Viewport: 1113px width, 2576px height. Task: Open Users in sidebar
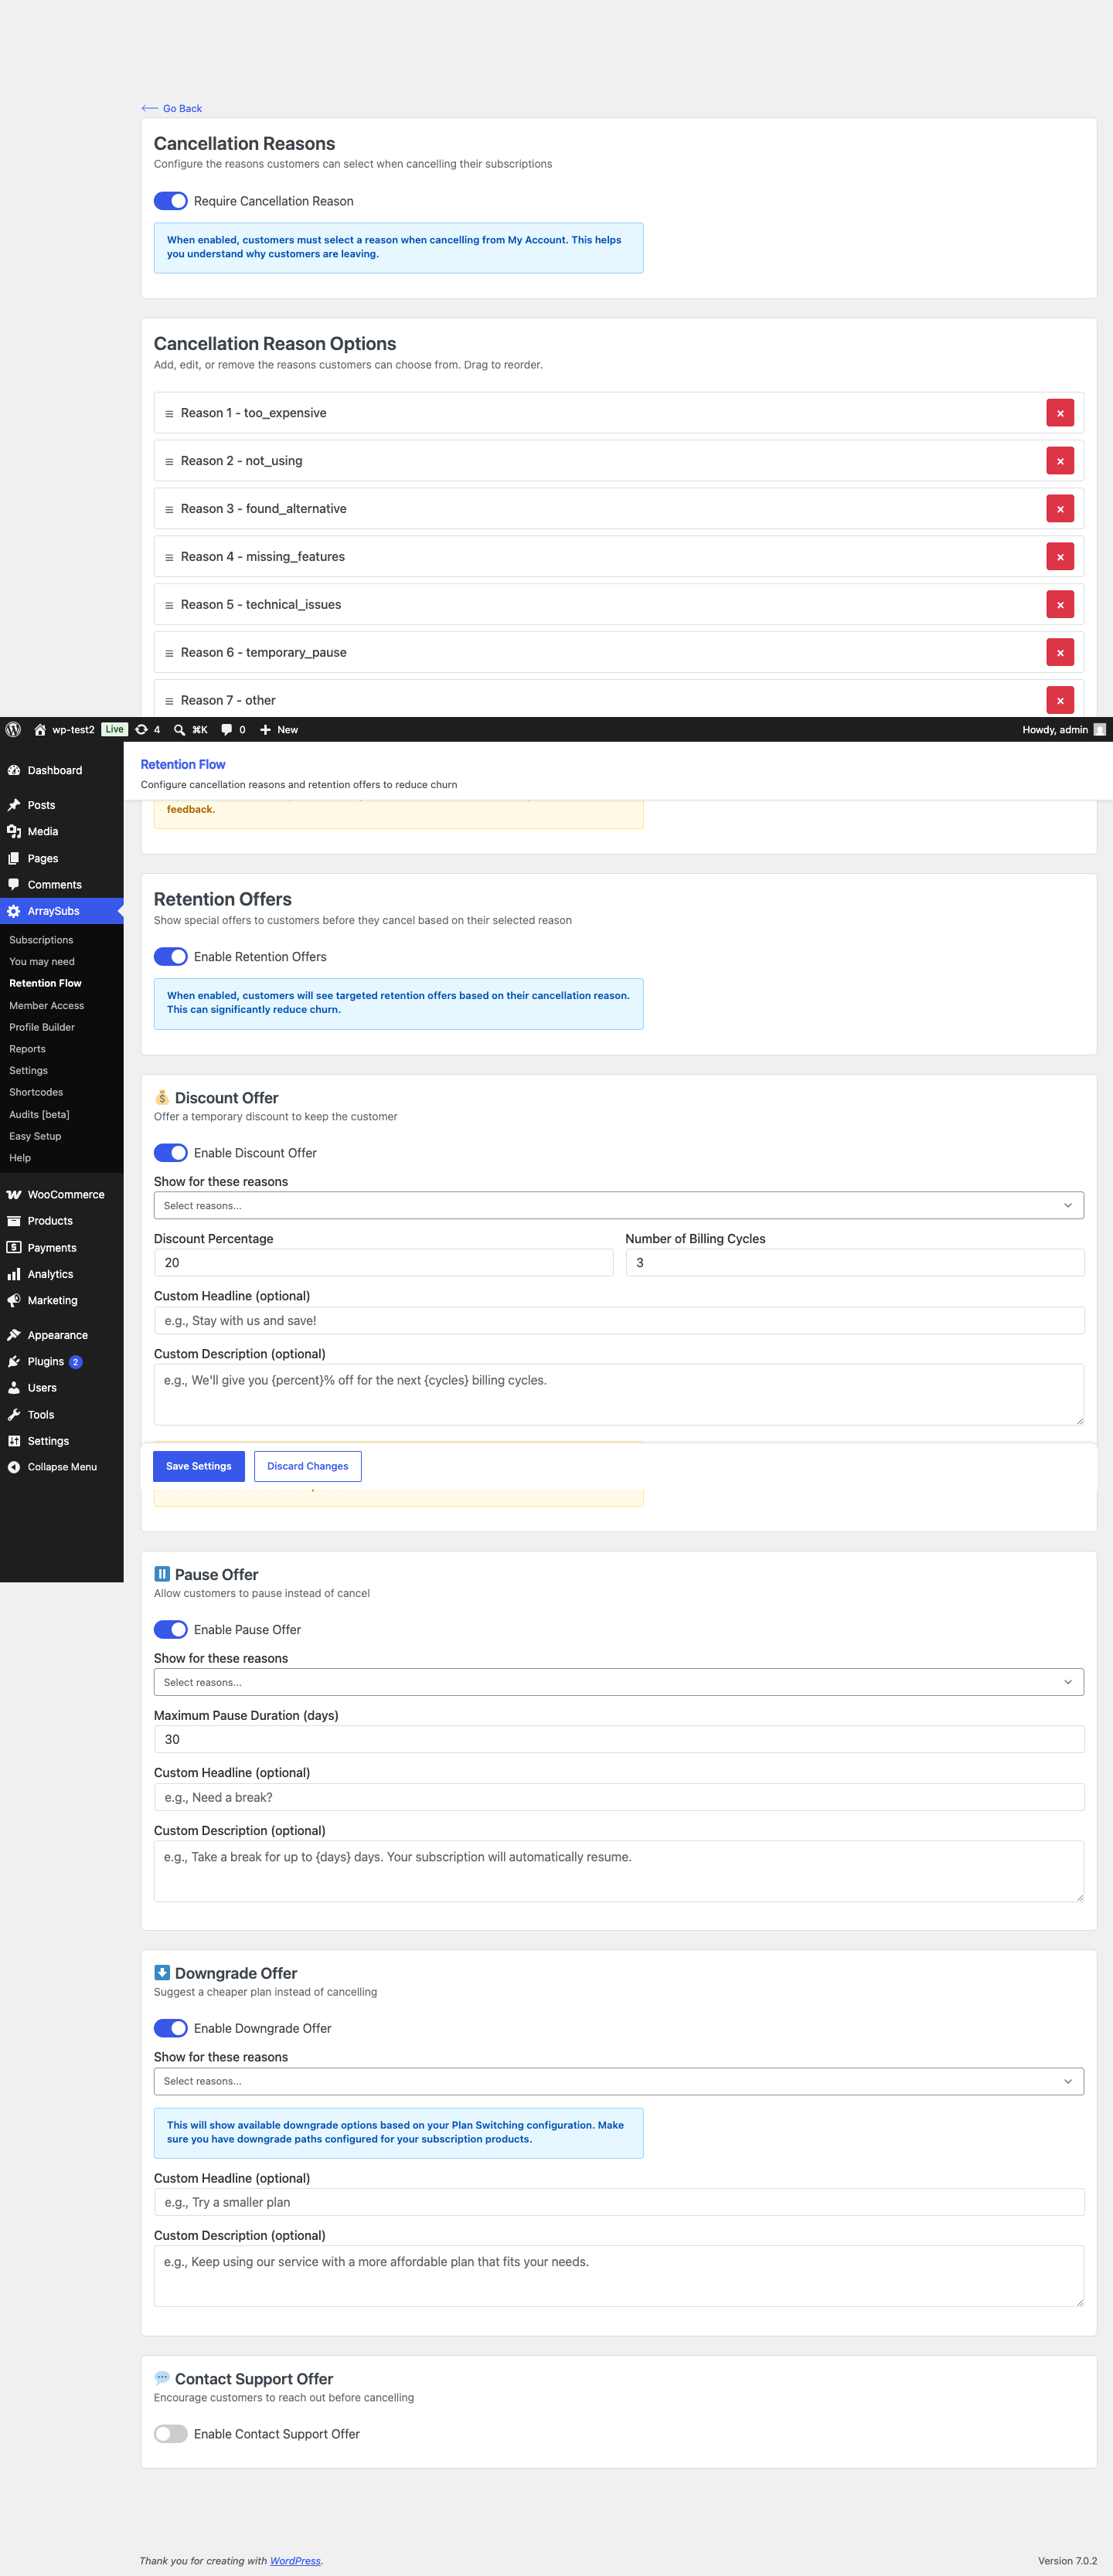click(42, 1389)
